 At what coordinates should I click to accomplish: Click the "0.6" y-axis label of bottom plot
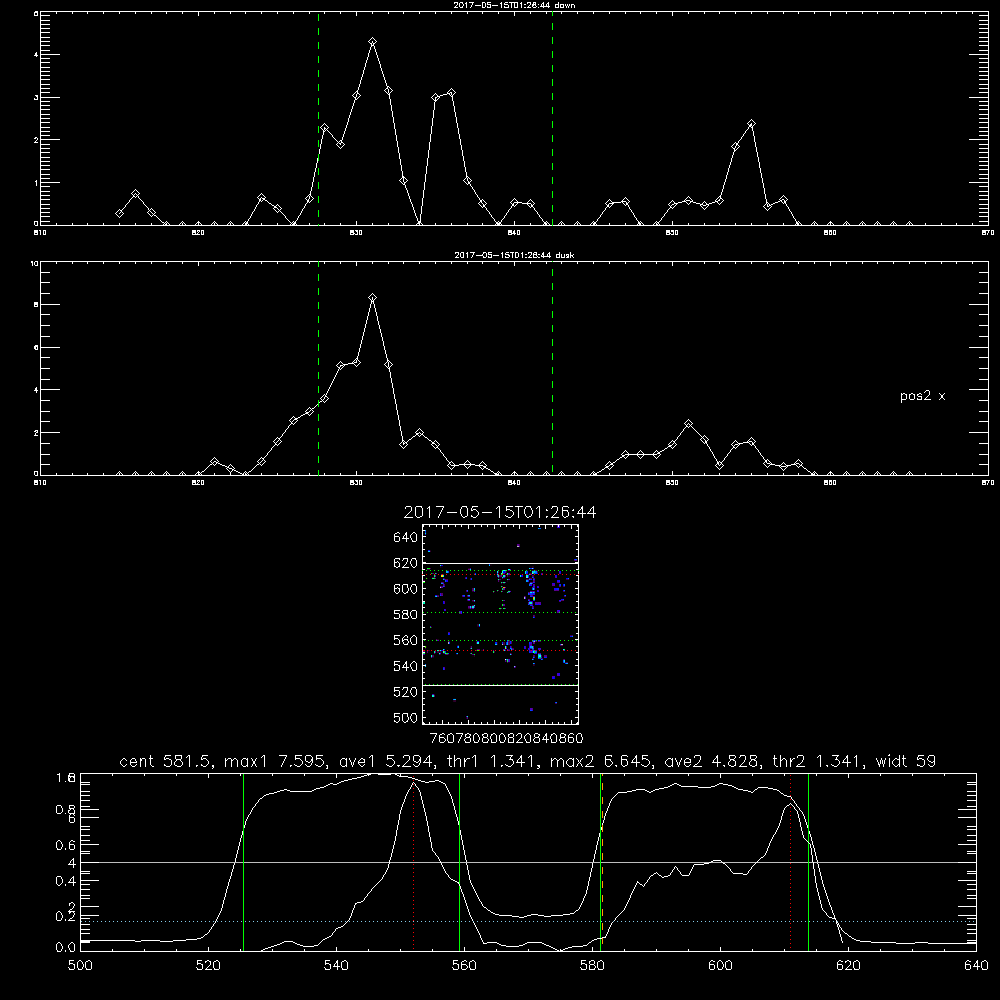(x=66, y=845)
